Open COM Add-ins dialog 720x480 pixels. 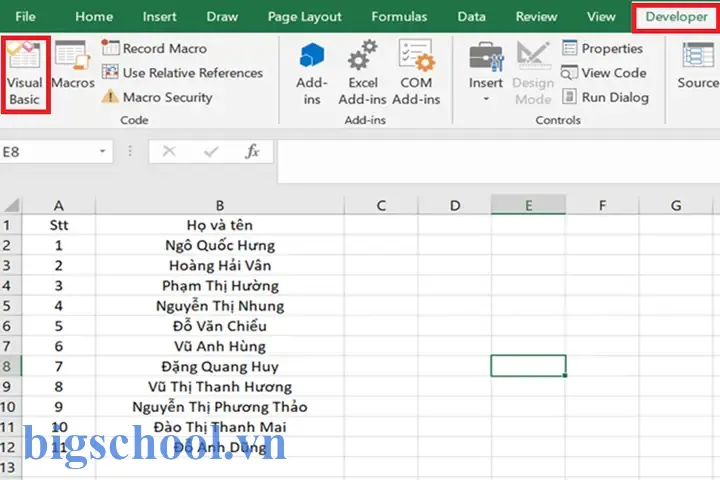(416, 73)
